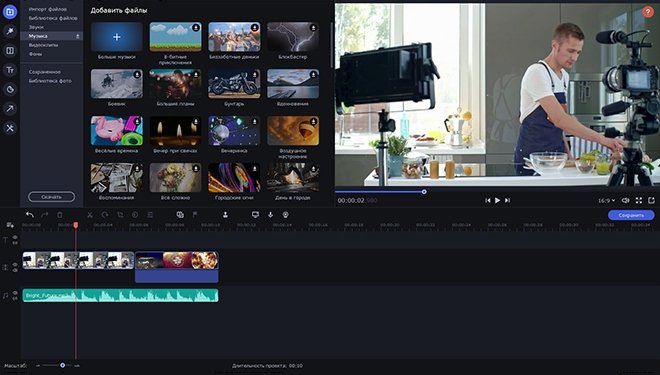660x375 pixels.
Task: Click the scissors split icon
Action: point(90,215)
